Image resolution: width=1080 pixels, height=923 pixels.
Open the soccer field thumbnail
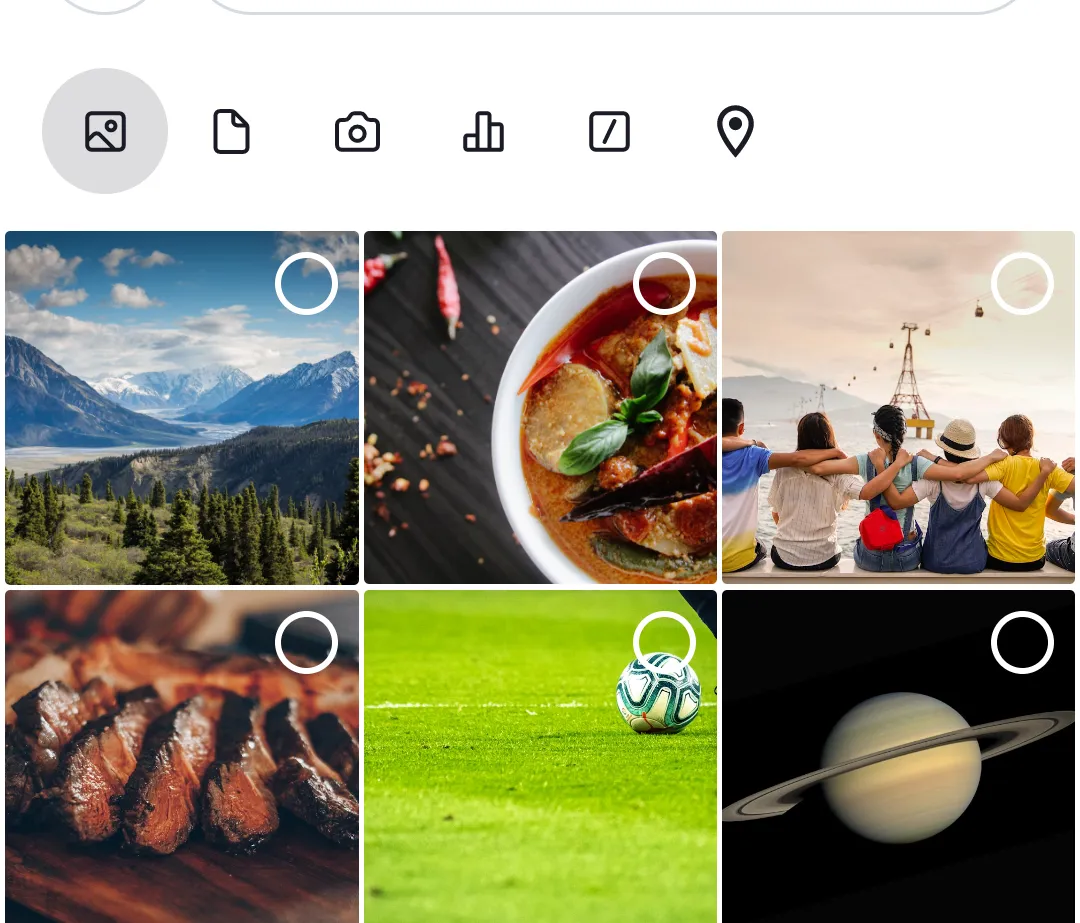540,756
